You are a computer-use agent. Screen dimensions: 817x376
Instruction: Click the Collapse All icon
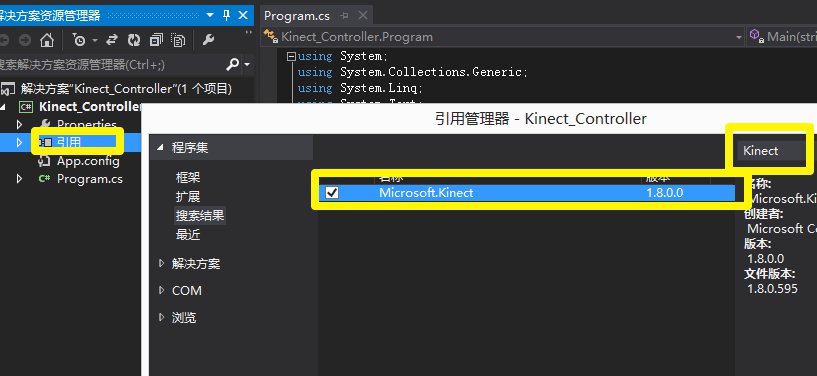pos(156,40)
